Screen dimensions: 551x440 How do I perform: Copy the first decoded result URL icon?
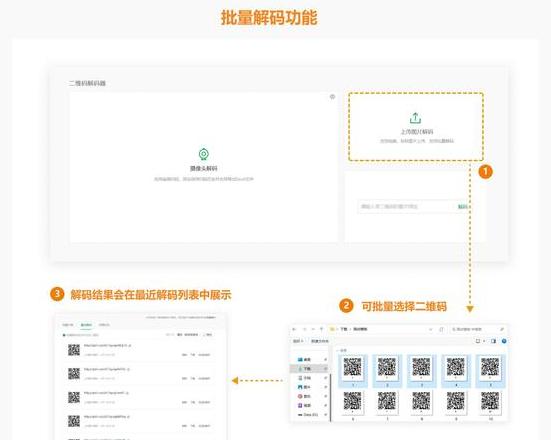click(x=130, y=345)
